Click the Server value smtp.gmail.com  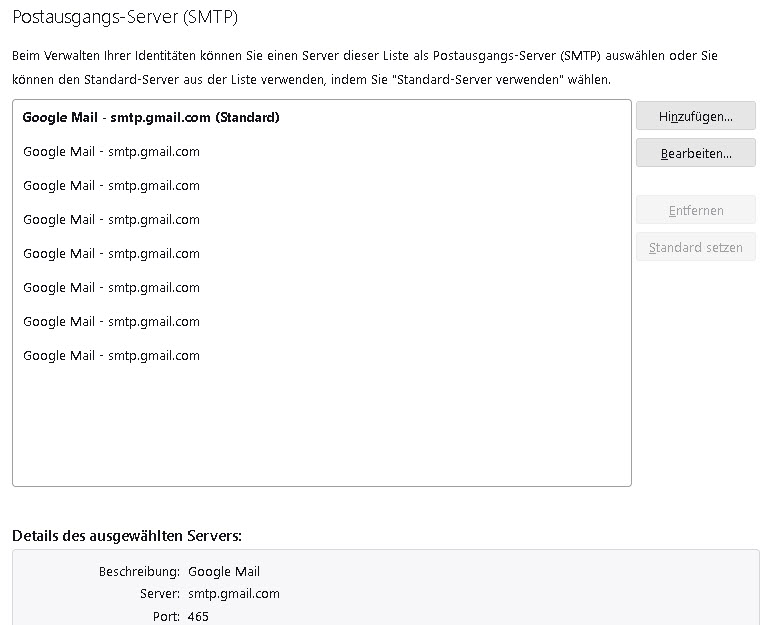pos(234,594)
